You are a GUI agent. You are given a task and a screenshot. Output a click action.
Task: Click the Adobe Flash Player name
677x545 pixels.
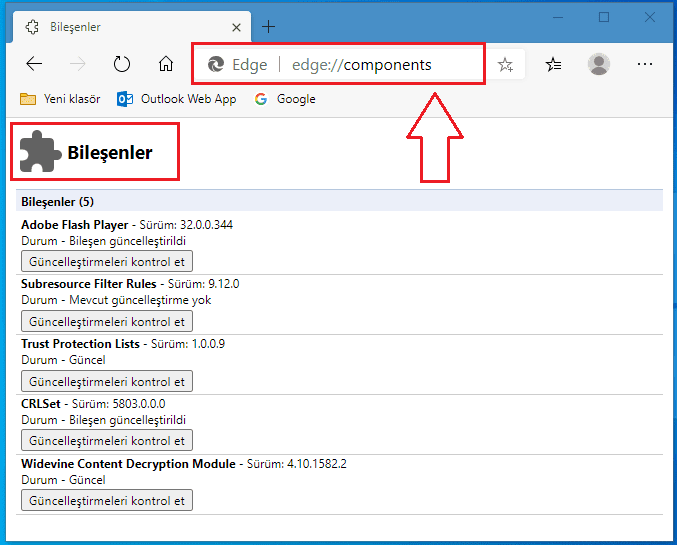click(x=75, y=225)
